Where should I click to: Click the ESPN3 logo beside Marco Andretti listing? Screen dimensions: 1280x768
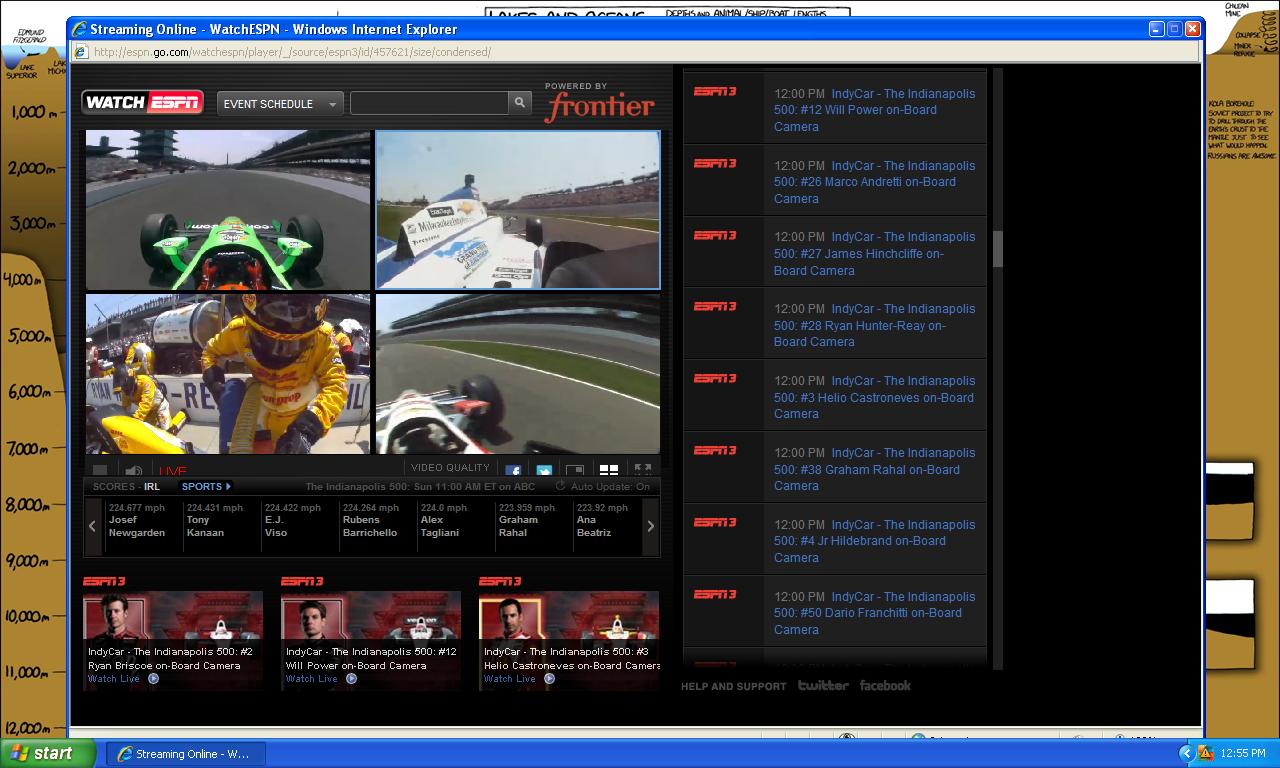click(x=715, y=163)
